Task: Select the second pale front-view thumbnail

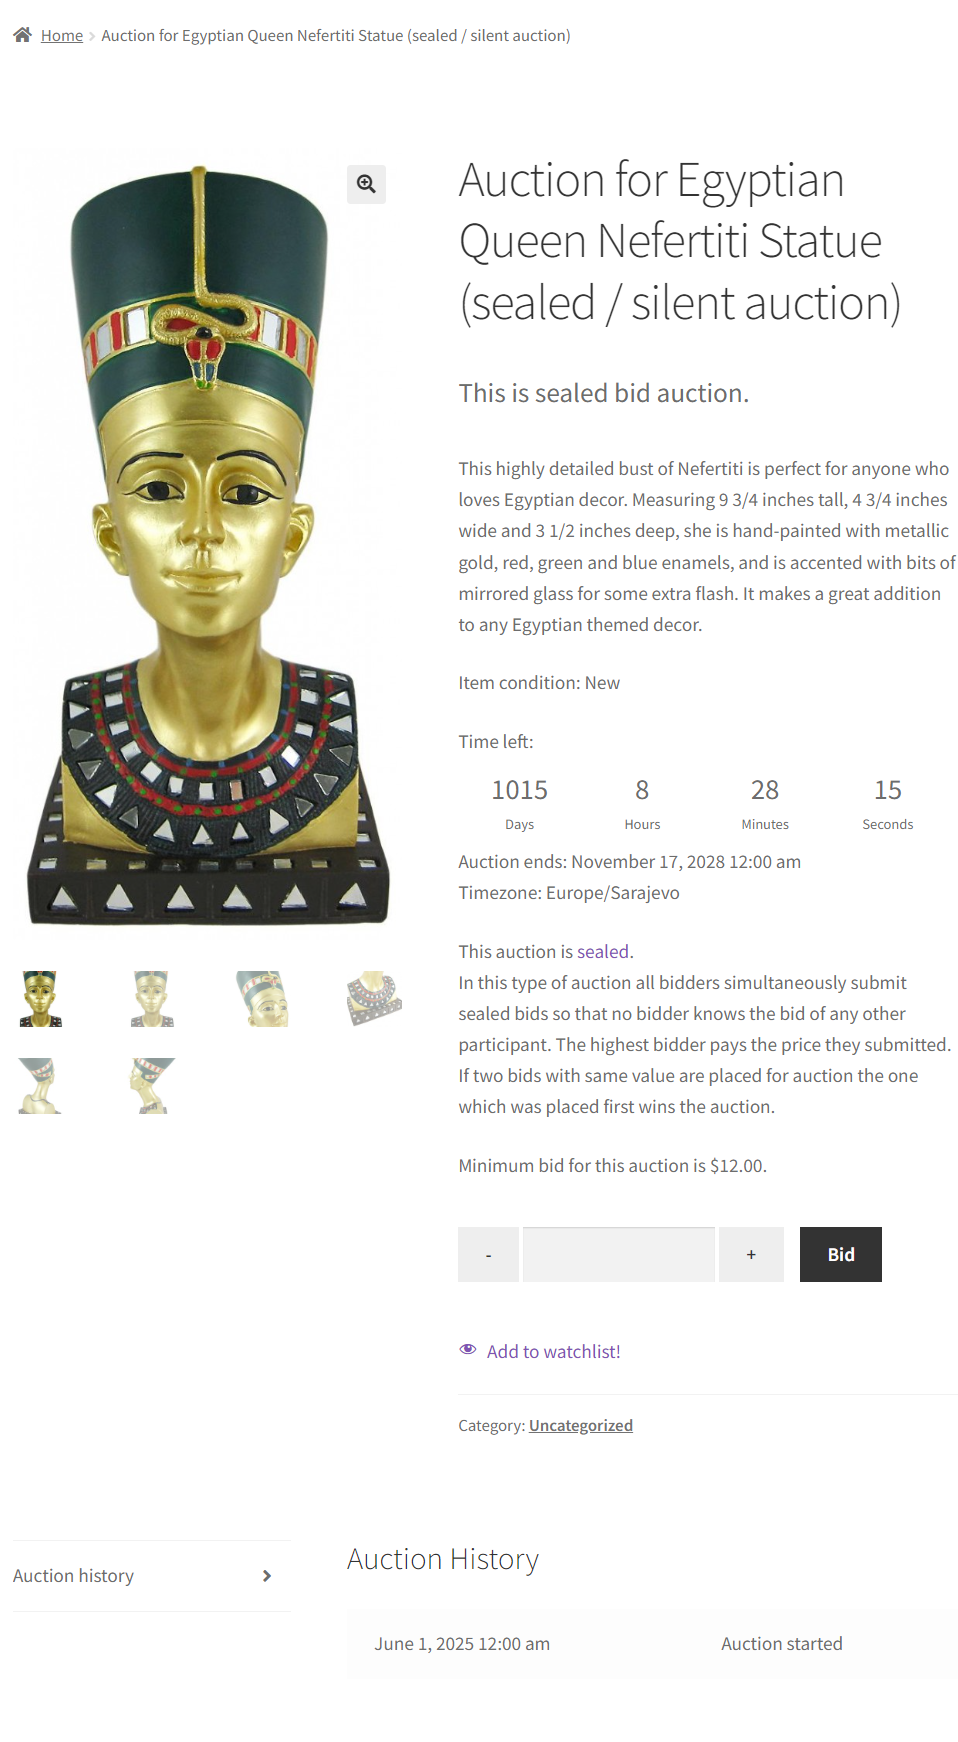Action: coord(152,999)
